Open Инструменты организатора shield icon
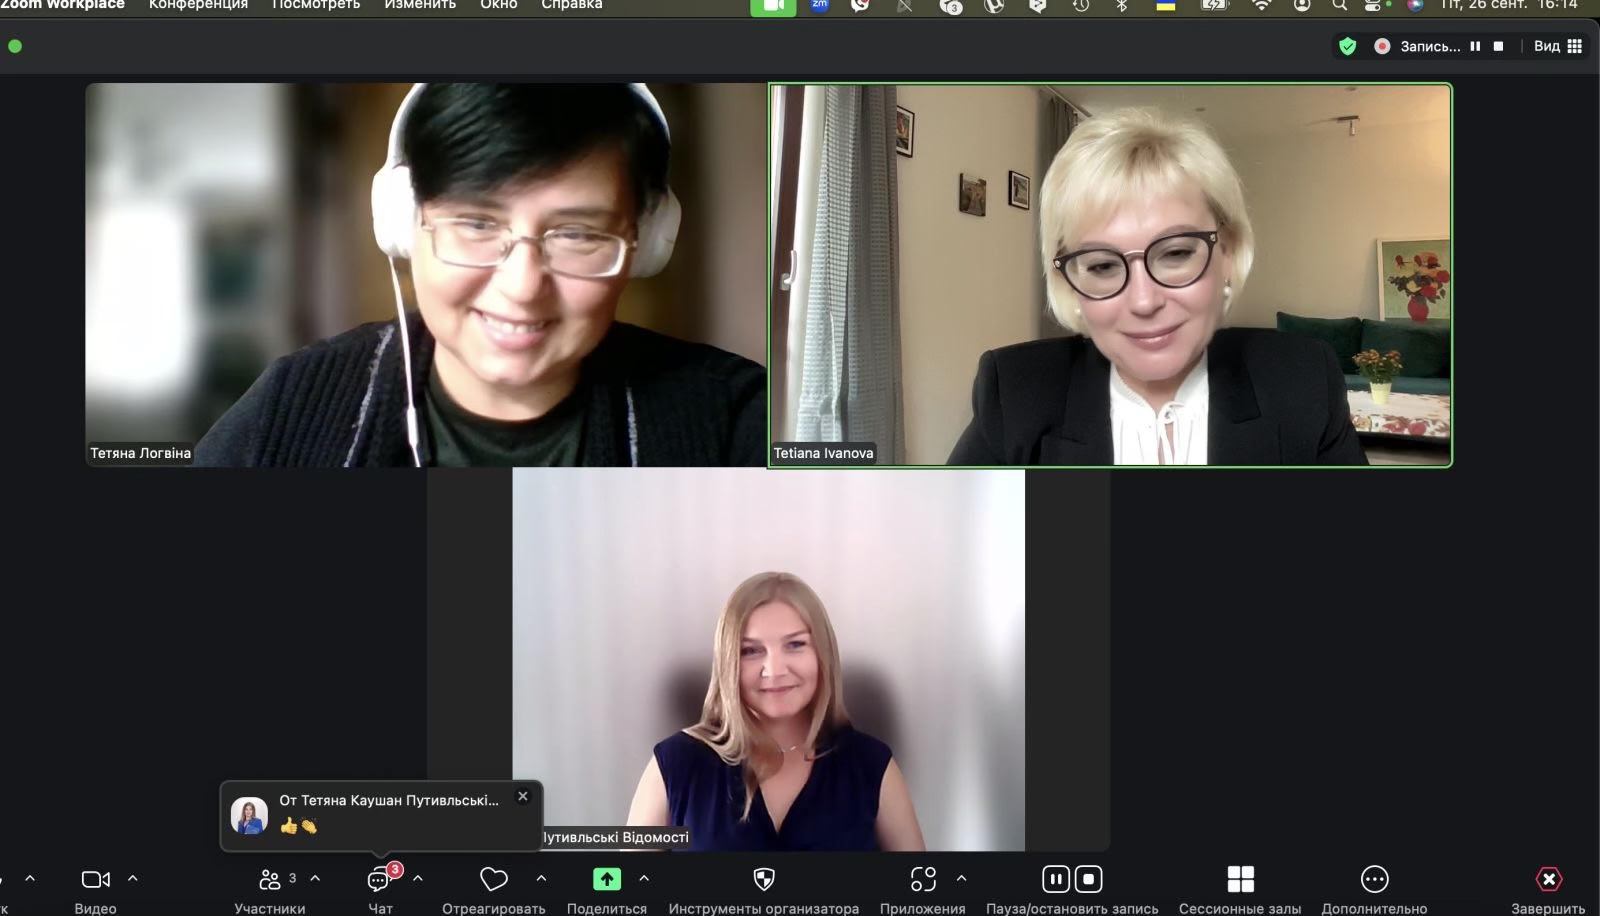Viewport: 1600px width, 916px height. [x=763, y=880]
